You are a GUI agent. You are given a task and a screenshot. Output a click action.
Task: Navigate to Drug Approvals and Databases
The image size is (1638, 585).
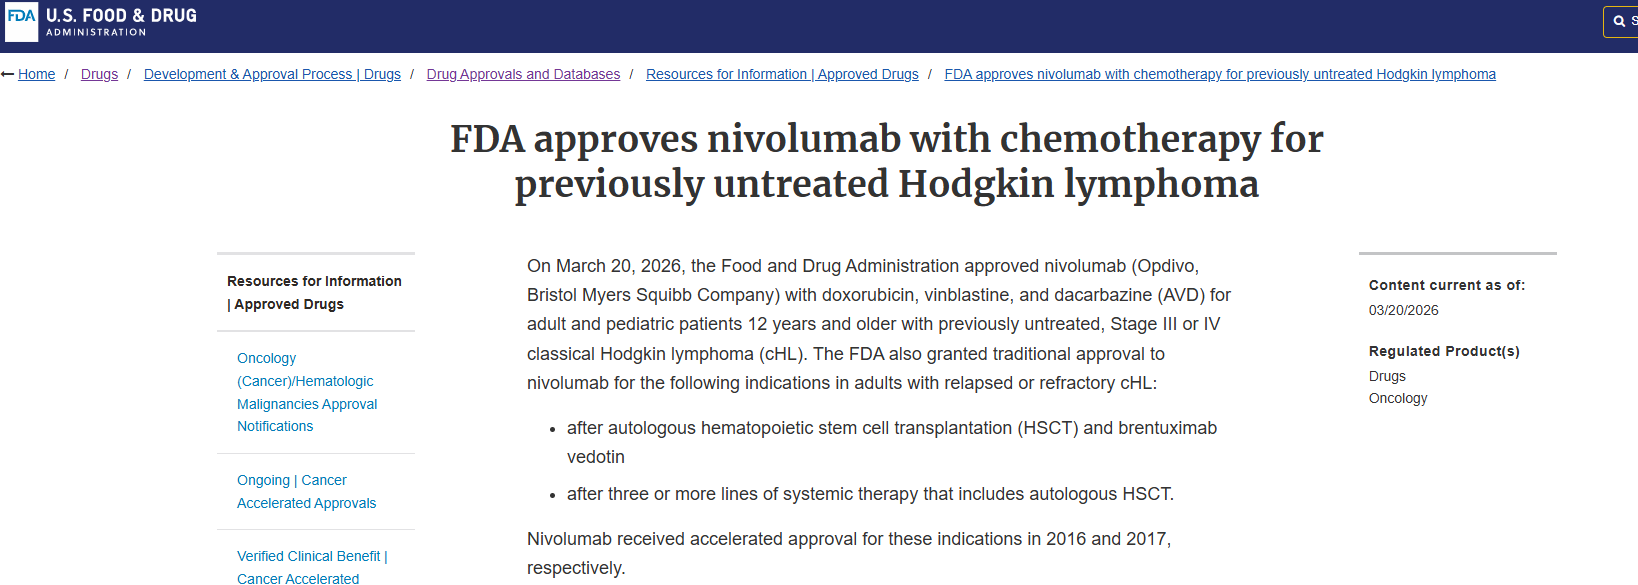pos(523,75)
